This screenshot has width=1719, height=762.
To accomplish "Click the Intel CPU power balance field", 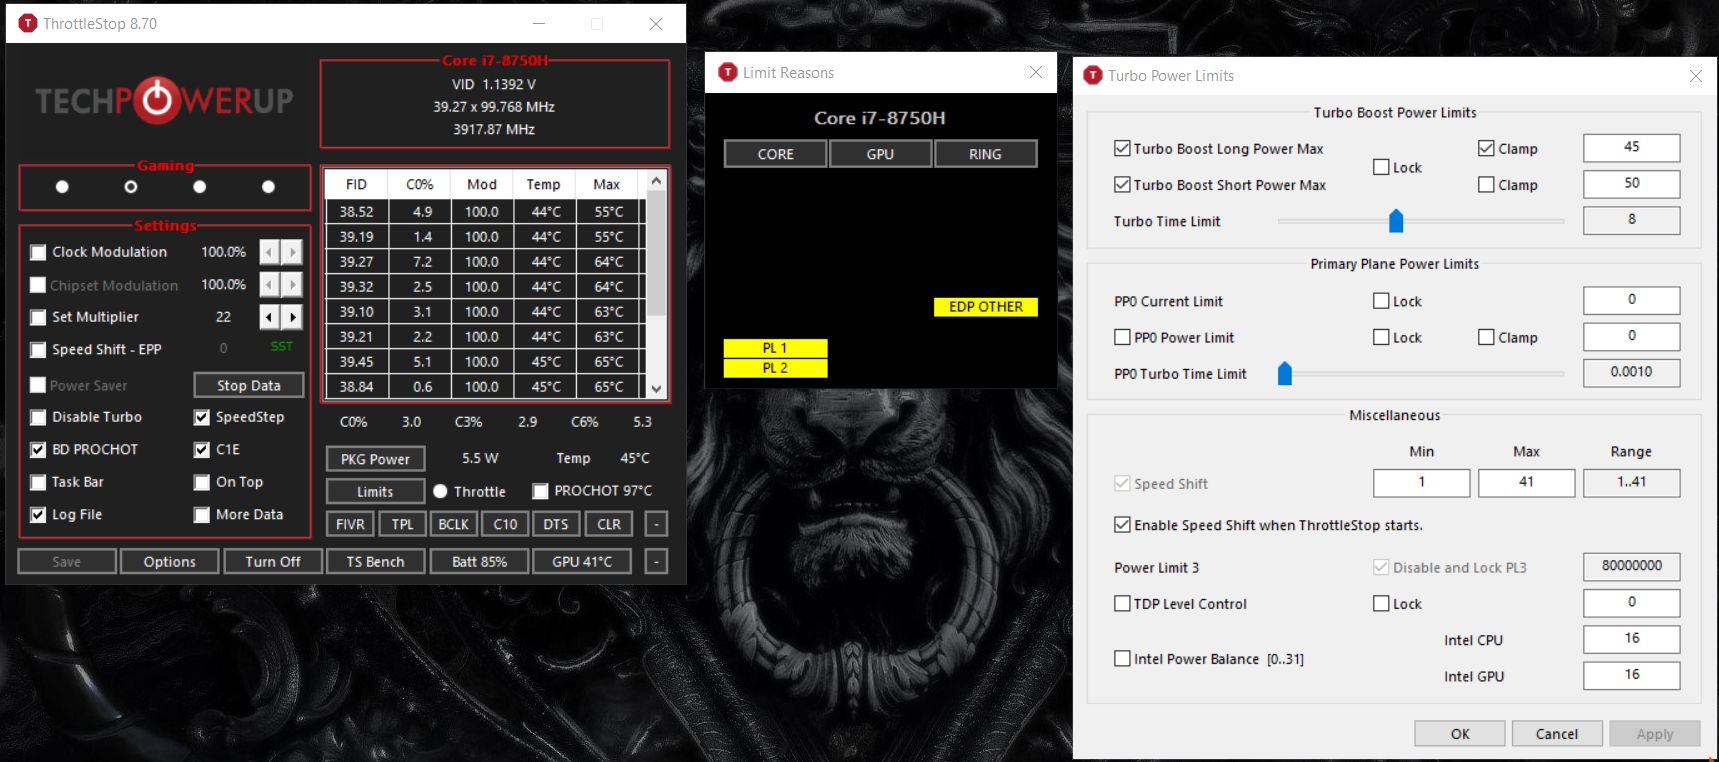I will (1632, 640).
